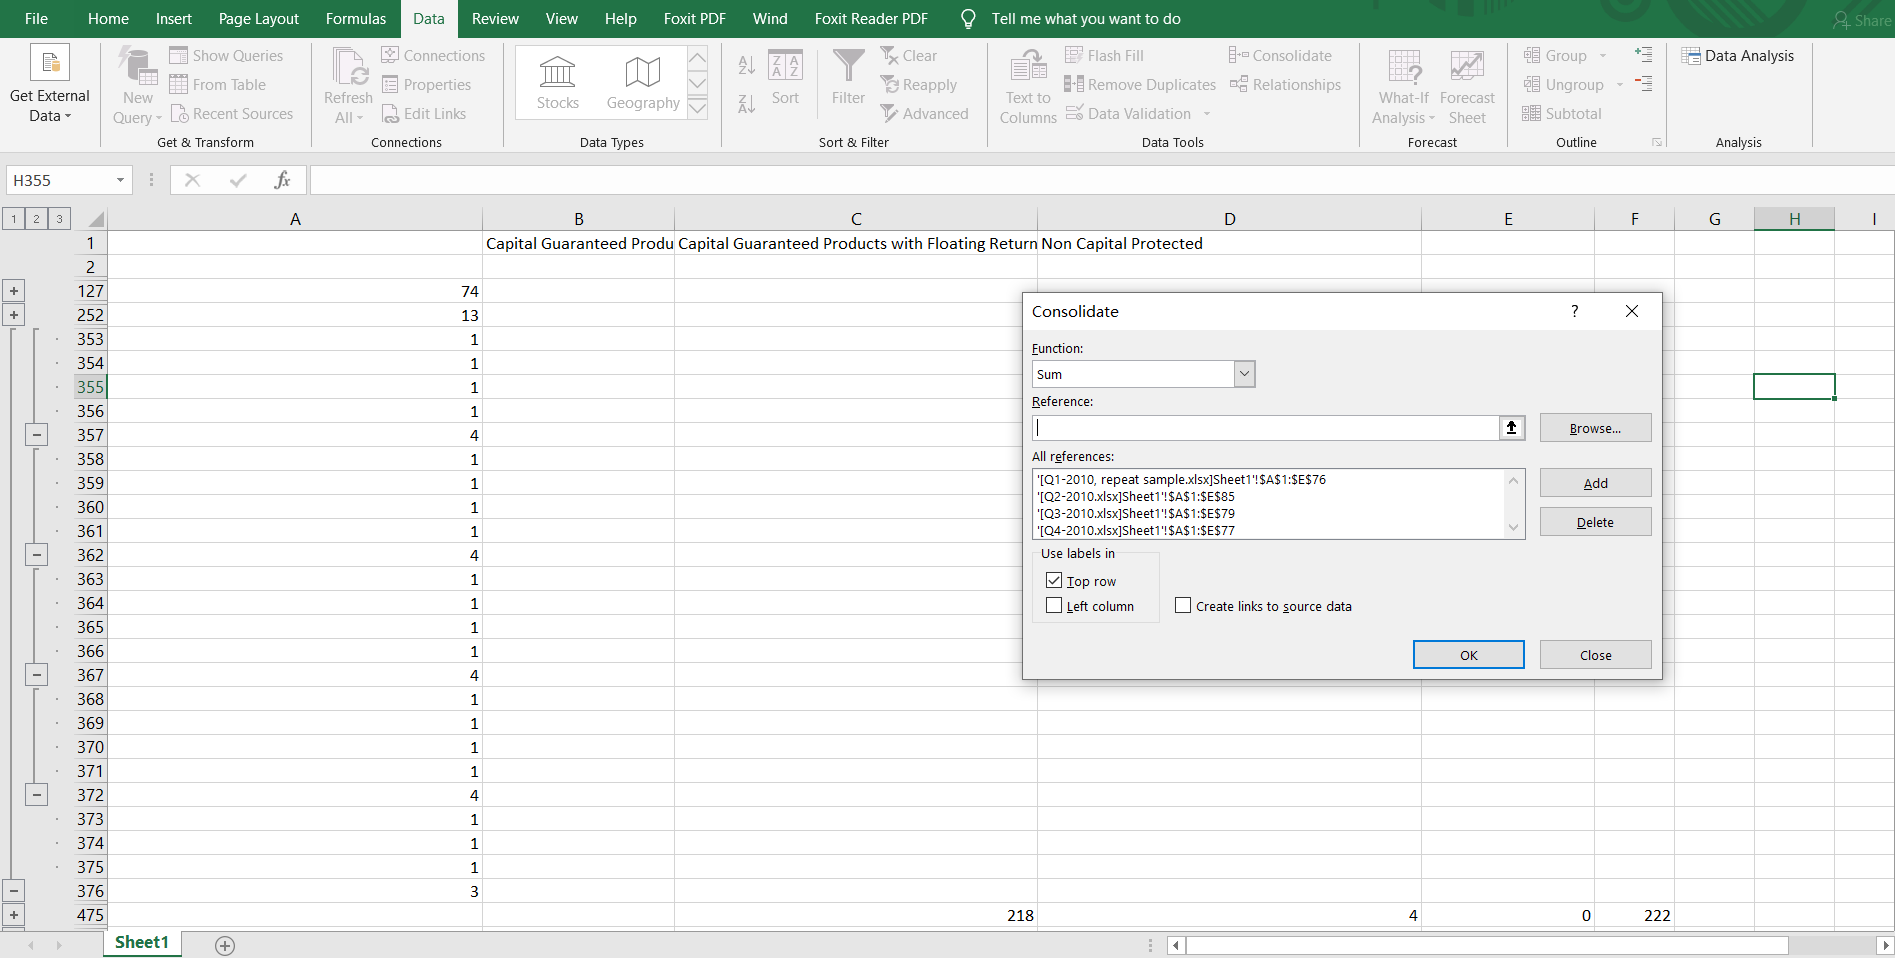Sort descending Z to A
The image size is (1895, 958).
[x=747, y=102]
